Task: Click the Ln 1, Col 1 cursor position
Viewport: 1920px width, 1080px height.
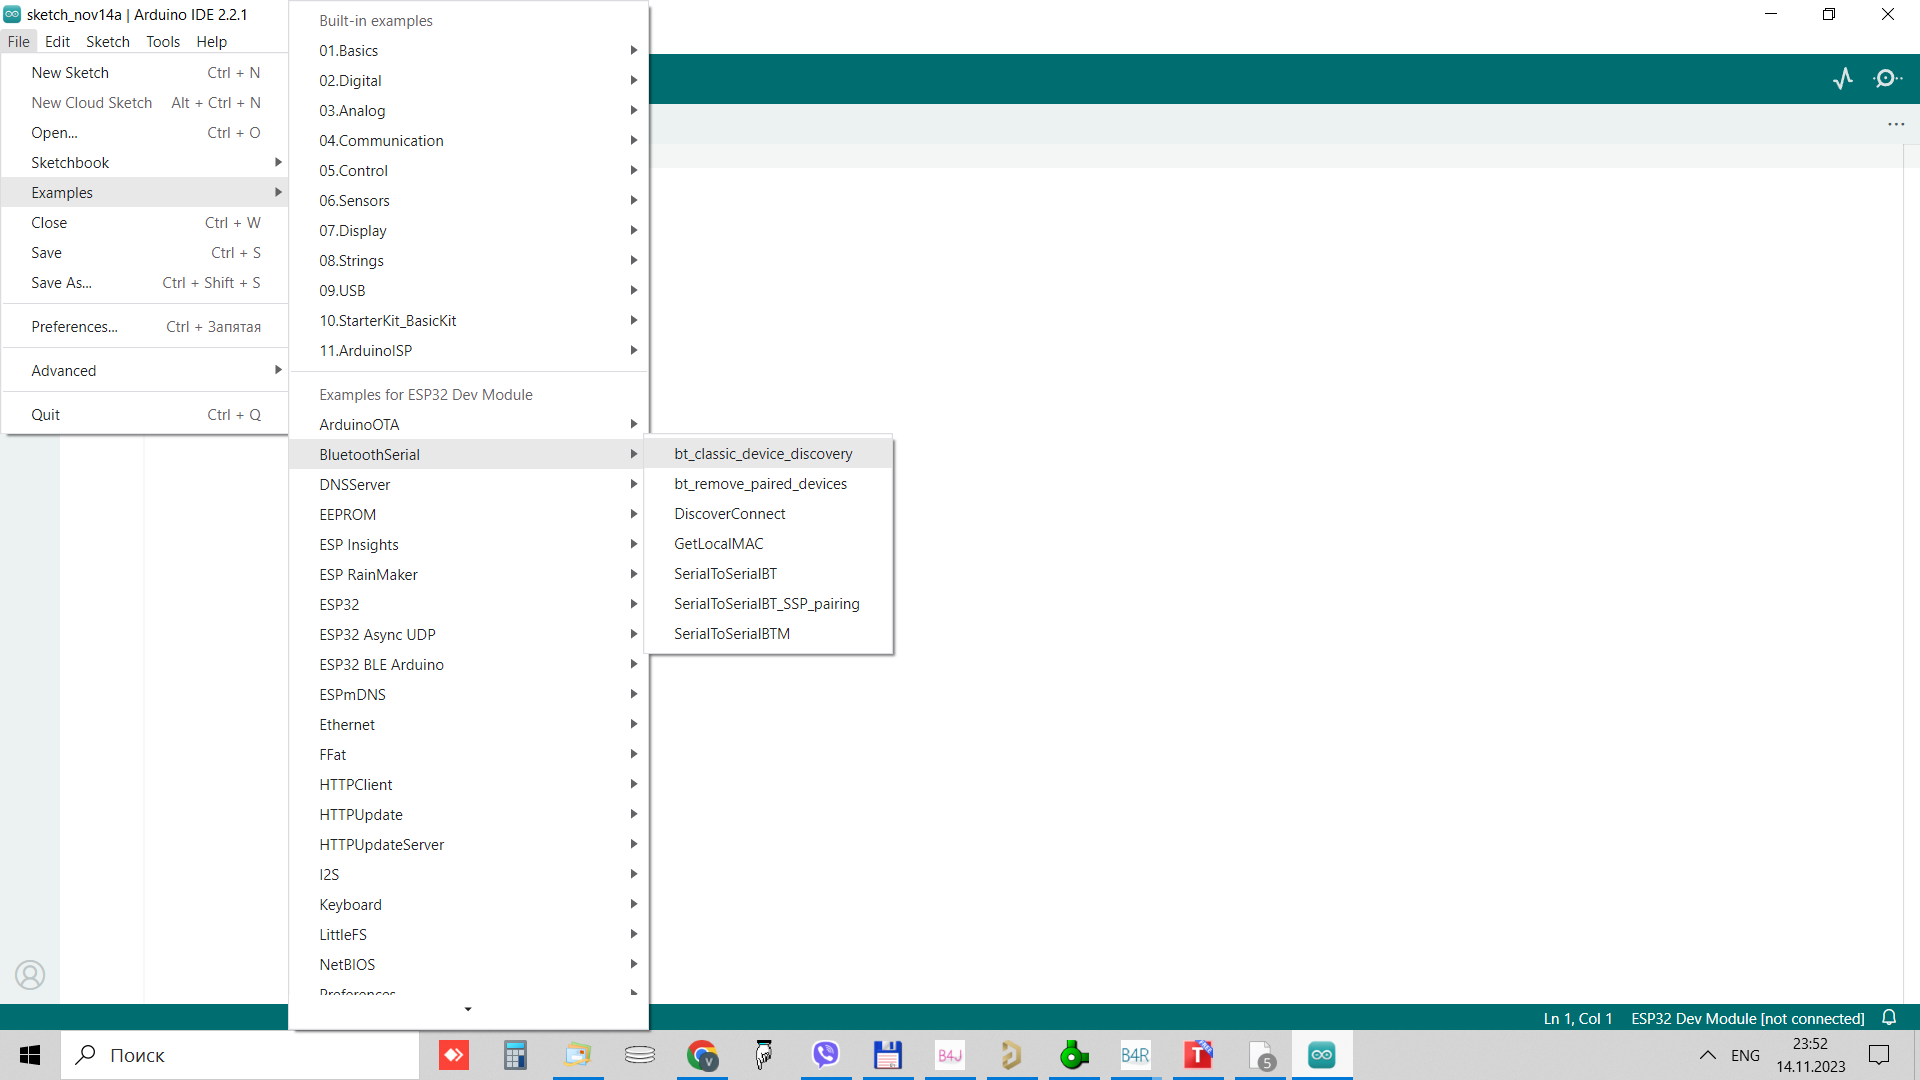Action: click(1577, 1018)
